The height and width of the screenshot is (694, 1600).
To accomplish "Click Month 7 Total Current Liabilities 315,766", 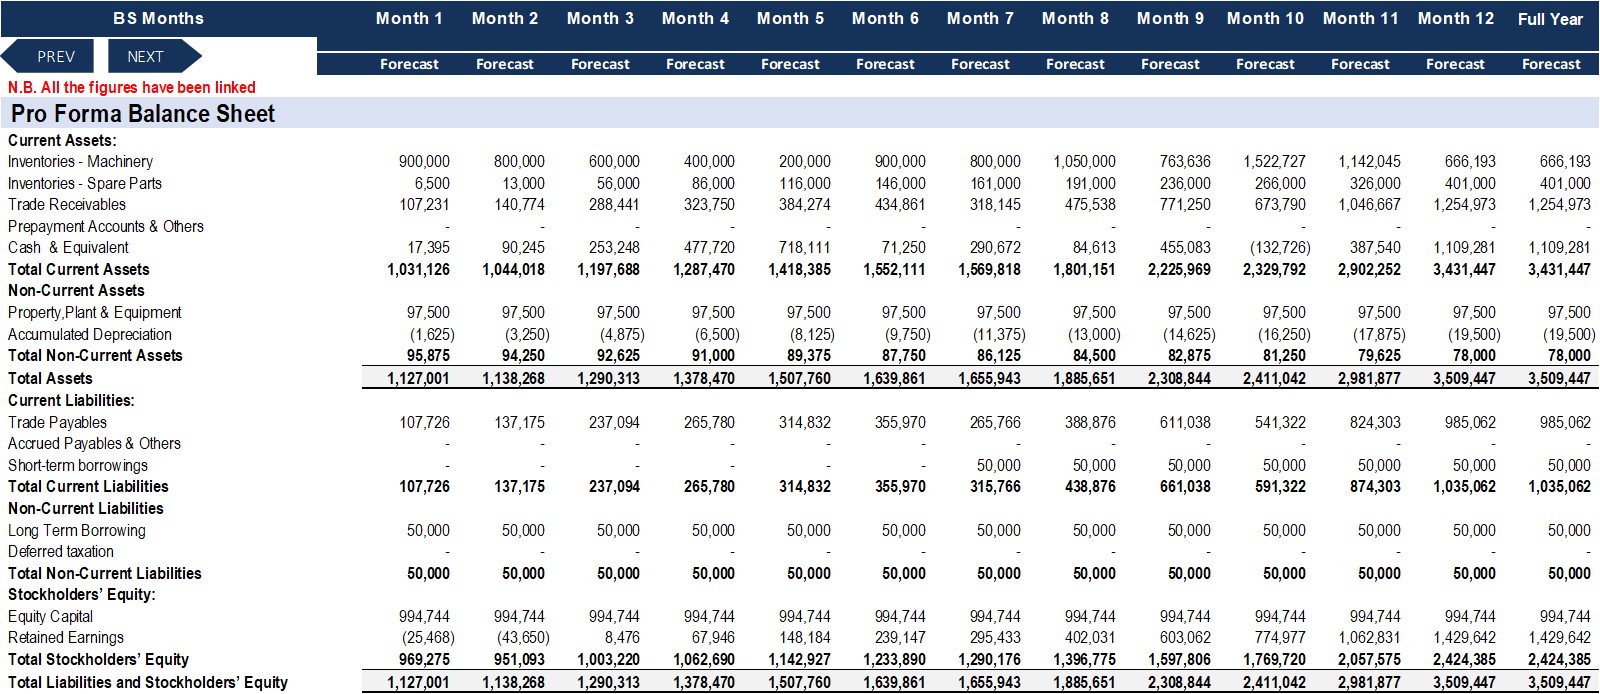I will (x=995, y=486).
